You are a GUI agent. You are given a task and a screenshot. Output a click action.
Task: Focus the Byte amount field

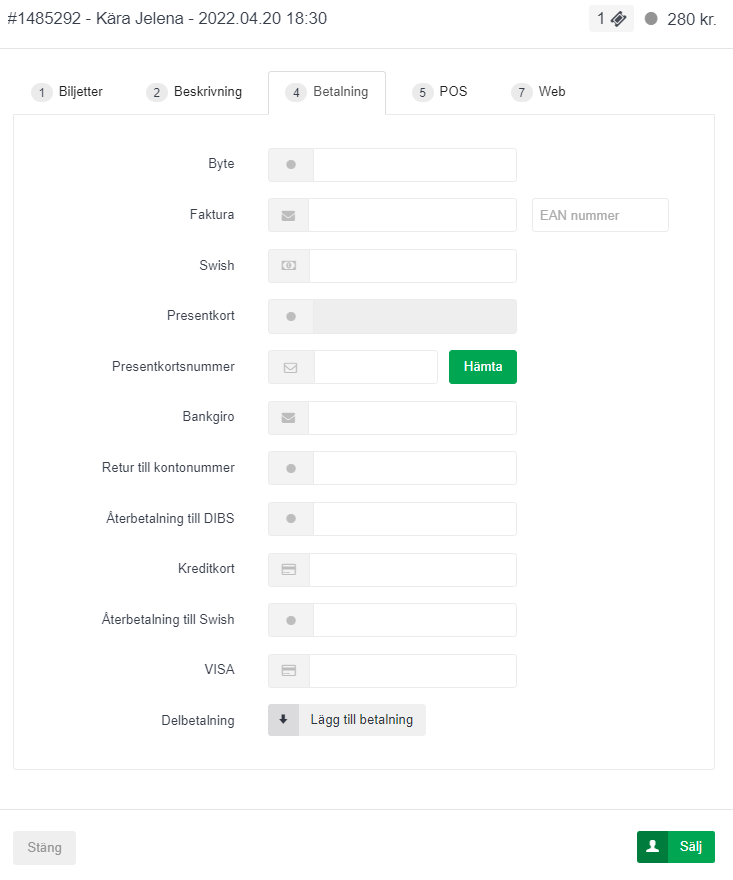pos(414,165)
